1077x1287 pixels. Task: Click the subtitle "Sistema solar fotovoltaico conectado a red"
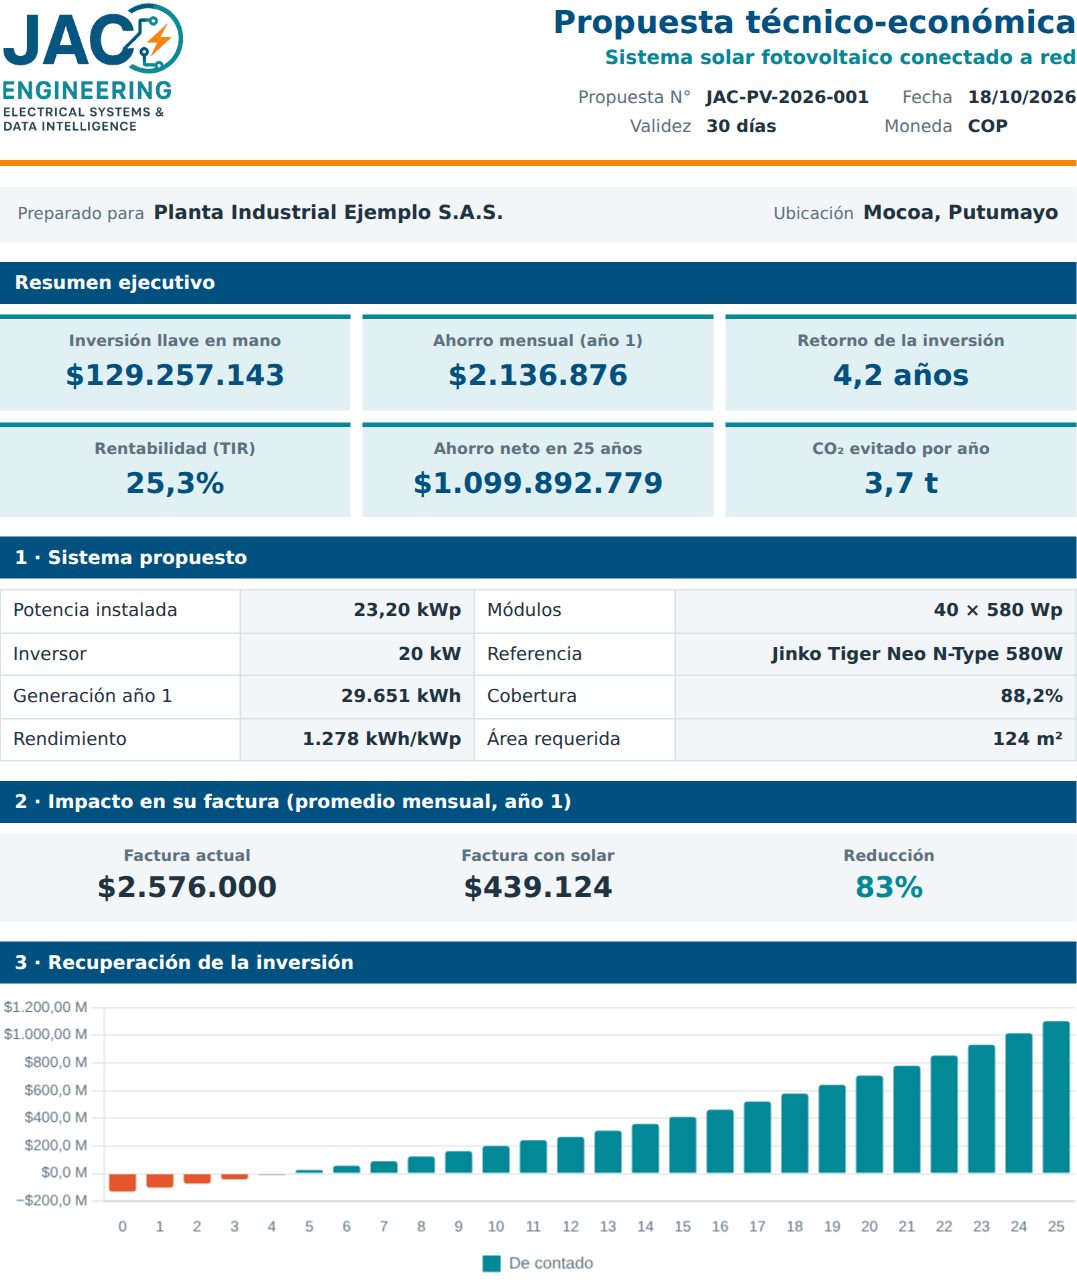click(840, 57)
